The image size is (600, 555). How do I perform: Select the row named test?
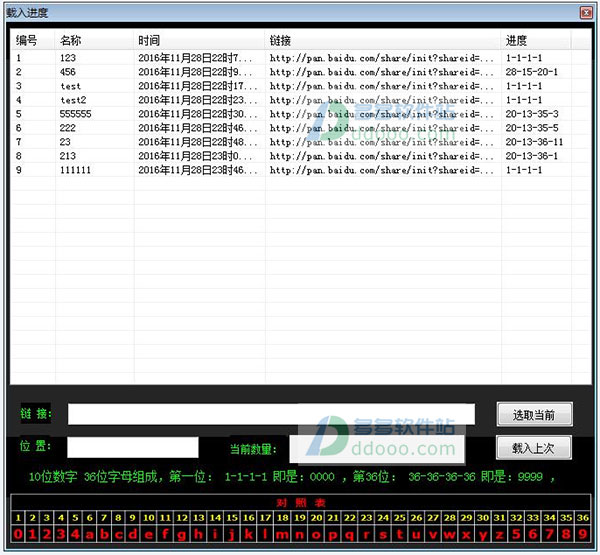(300, 86)
